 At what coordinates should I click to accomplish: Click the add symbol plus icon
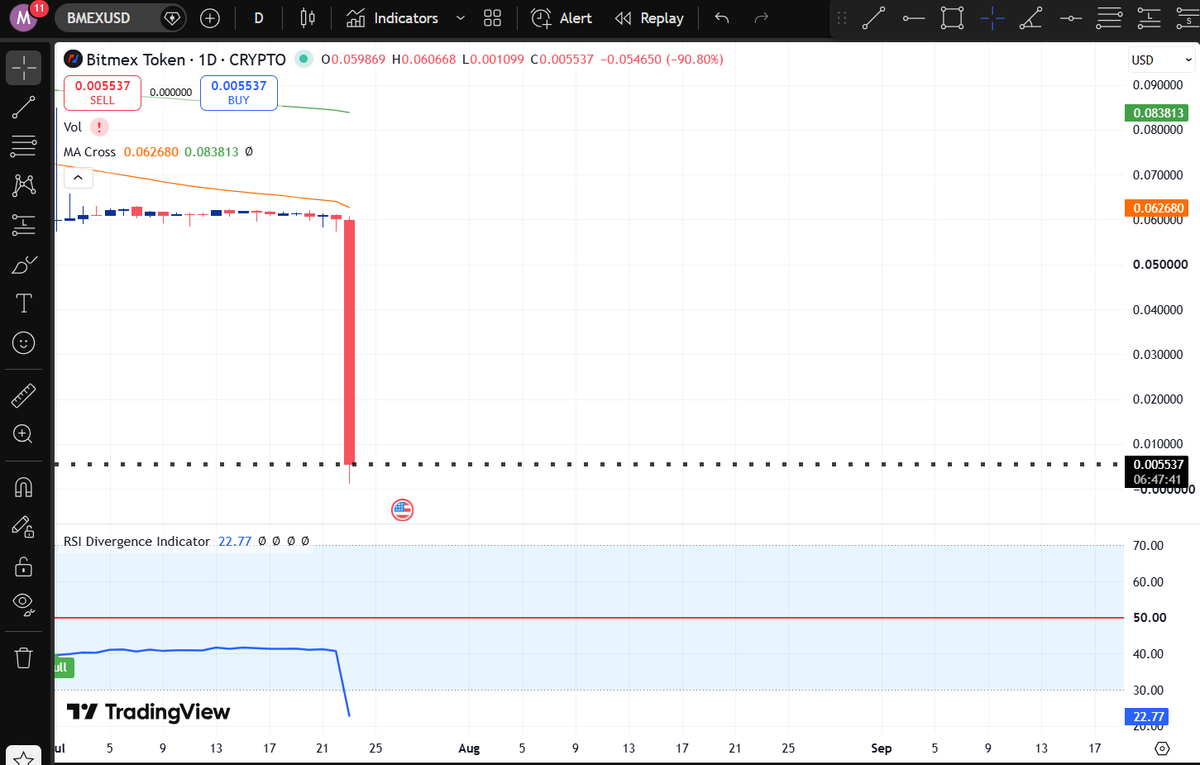click(x=211, y=18)
